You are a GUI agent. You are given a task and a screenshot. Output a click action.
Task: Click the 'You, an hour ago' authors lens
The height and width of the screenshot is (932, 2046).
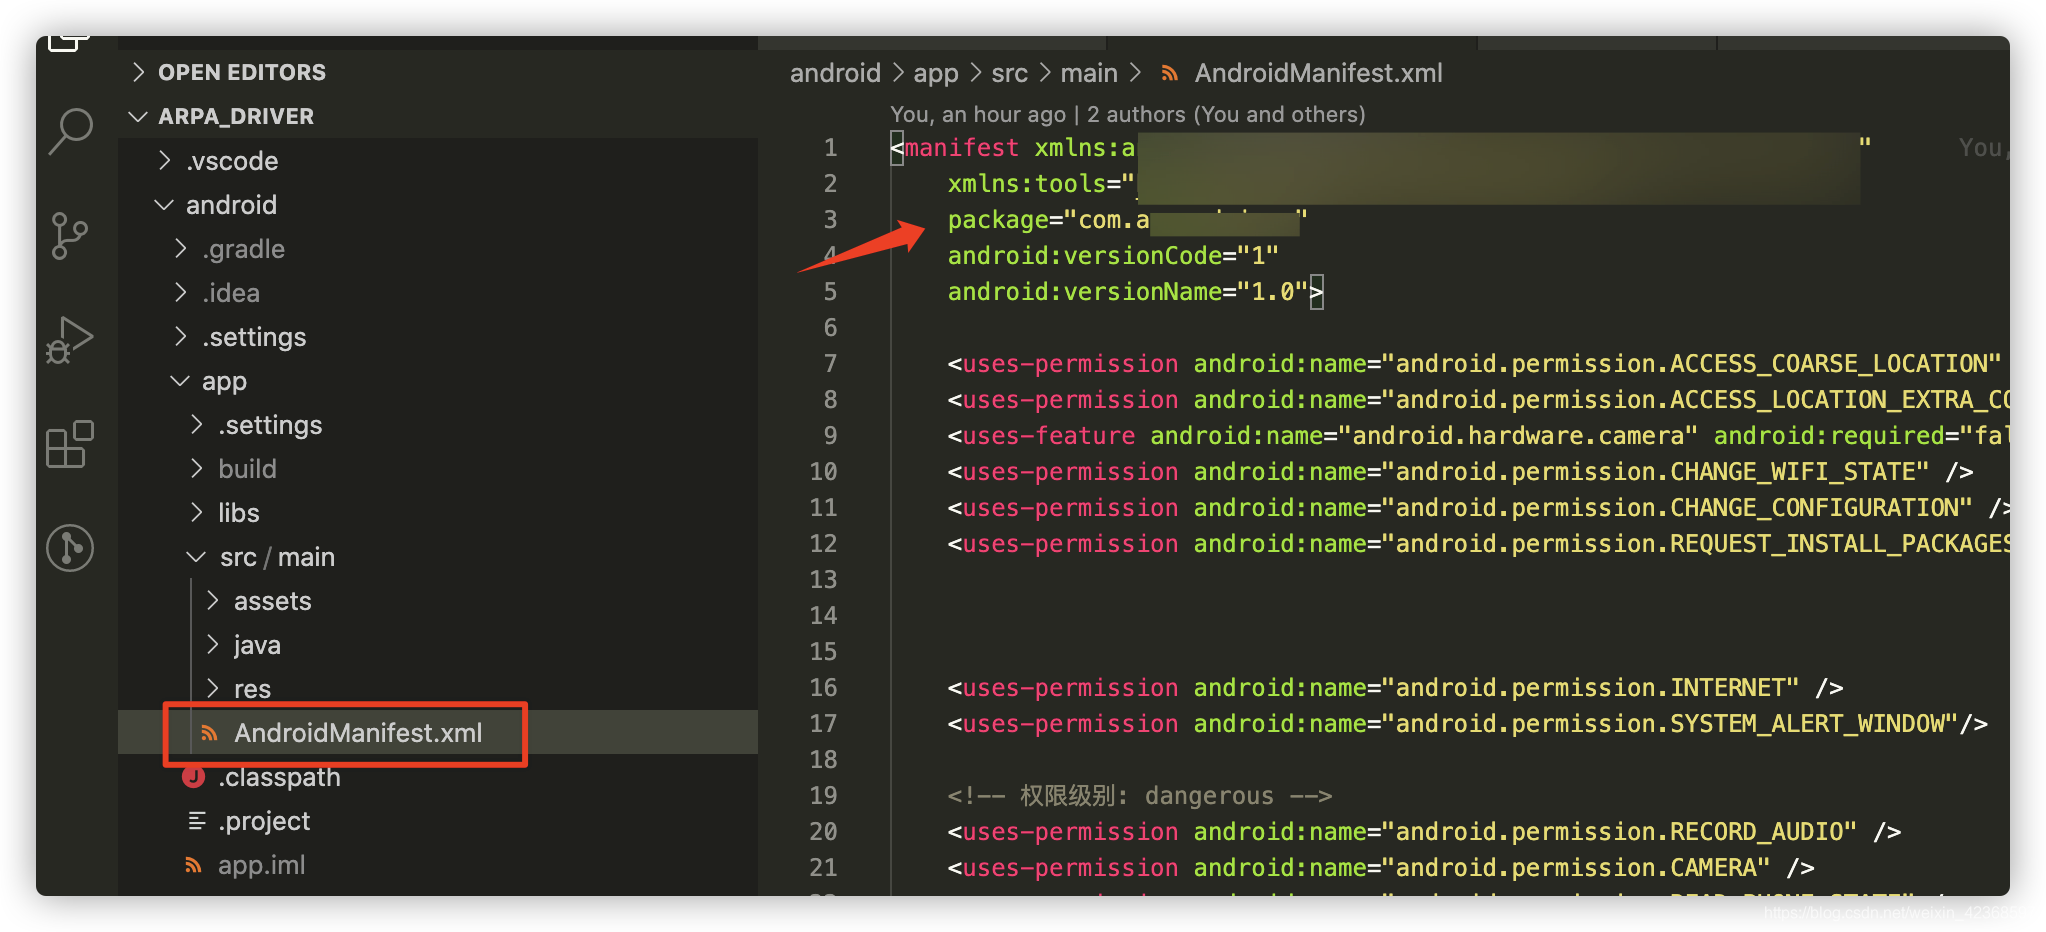pos(1128,114)
